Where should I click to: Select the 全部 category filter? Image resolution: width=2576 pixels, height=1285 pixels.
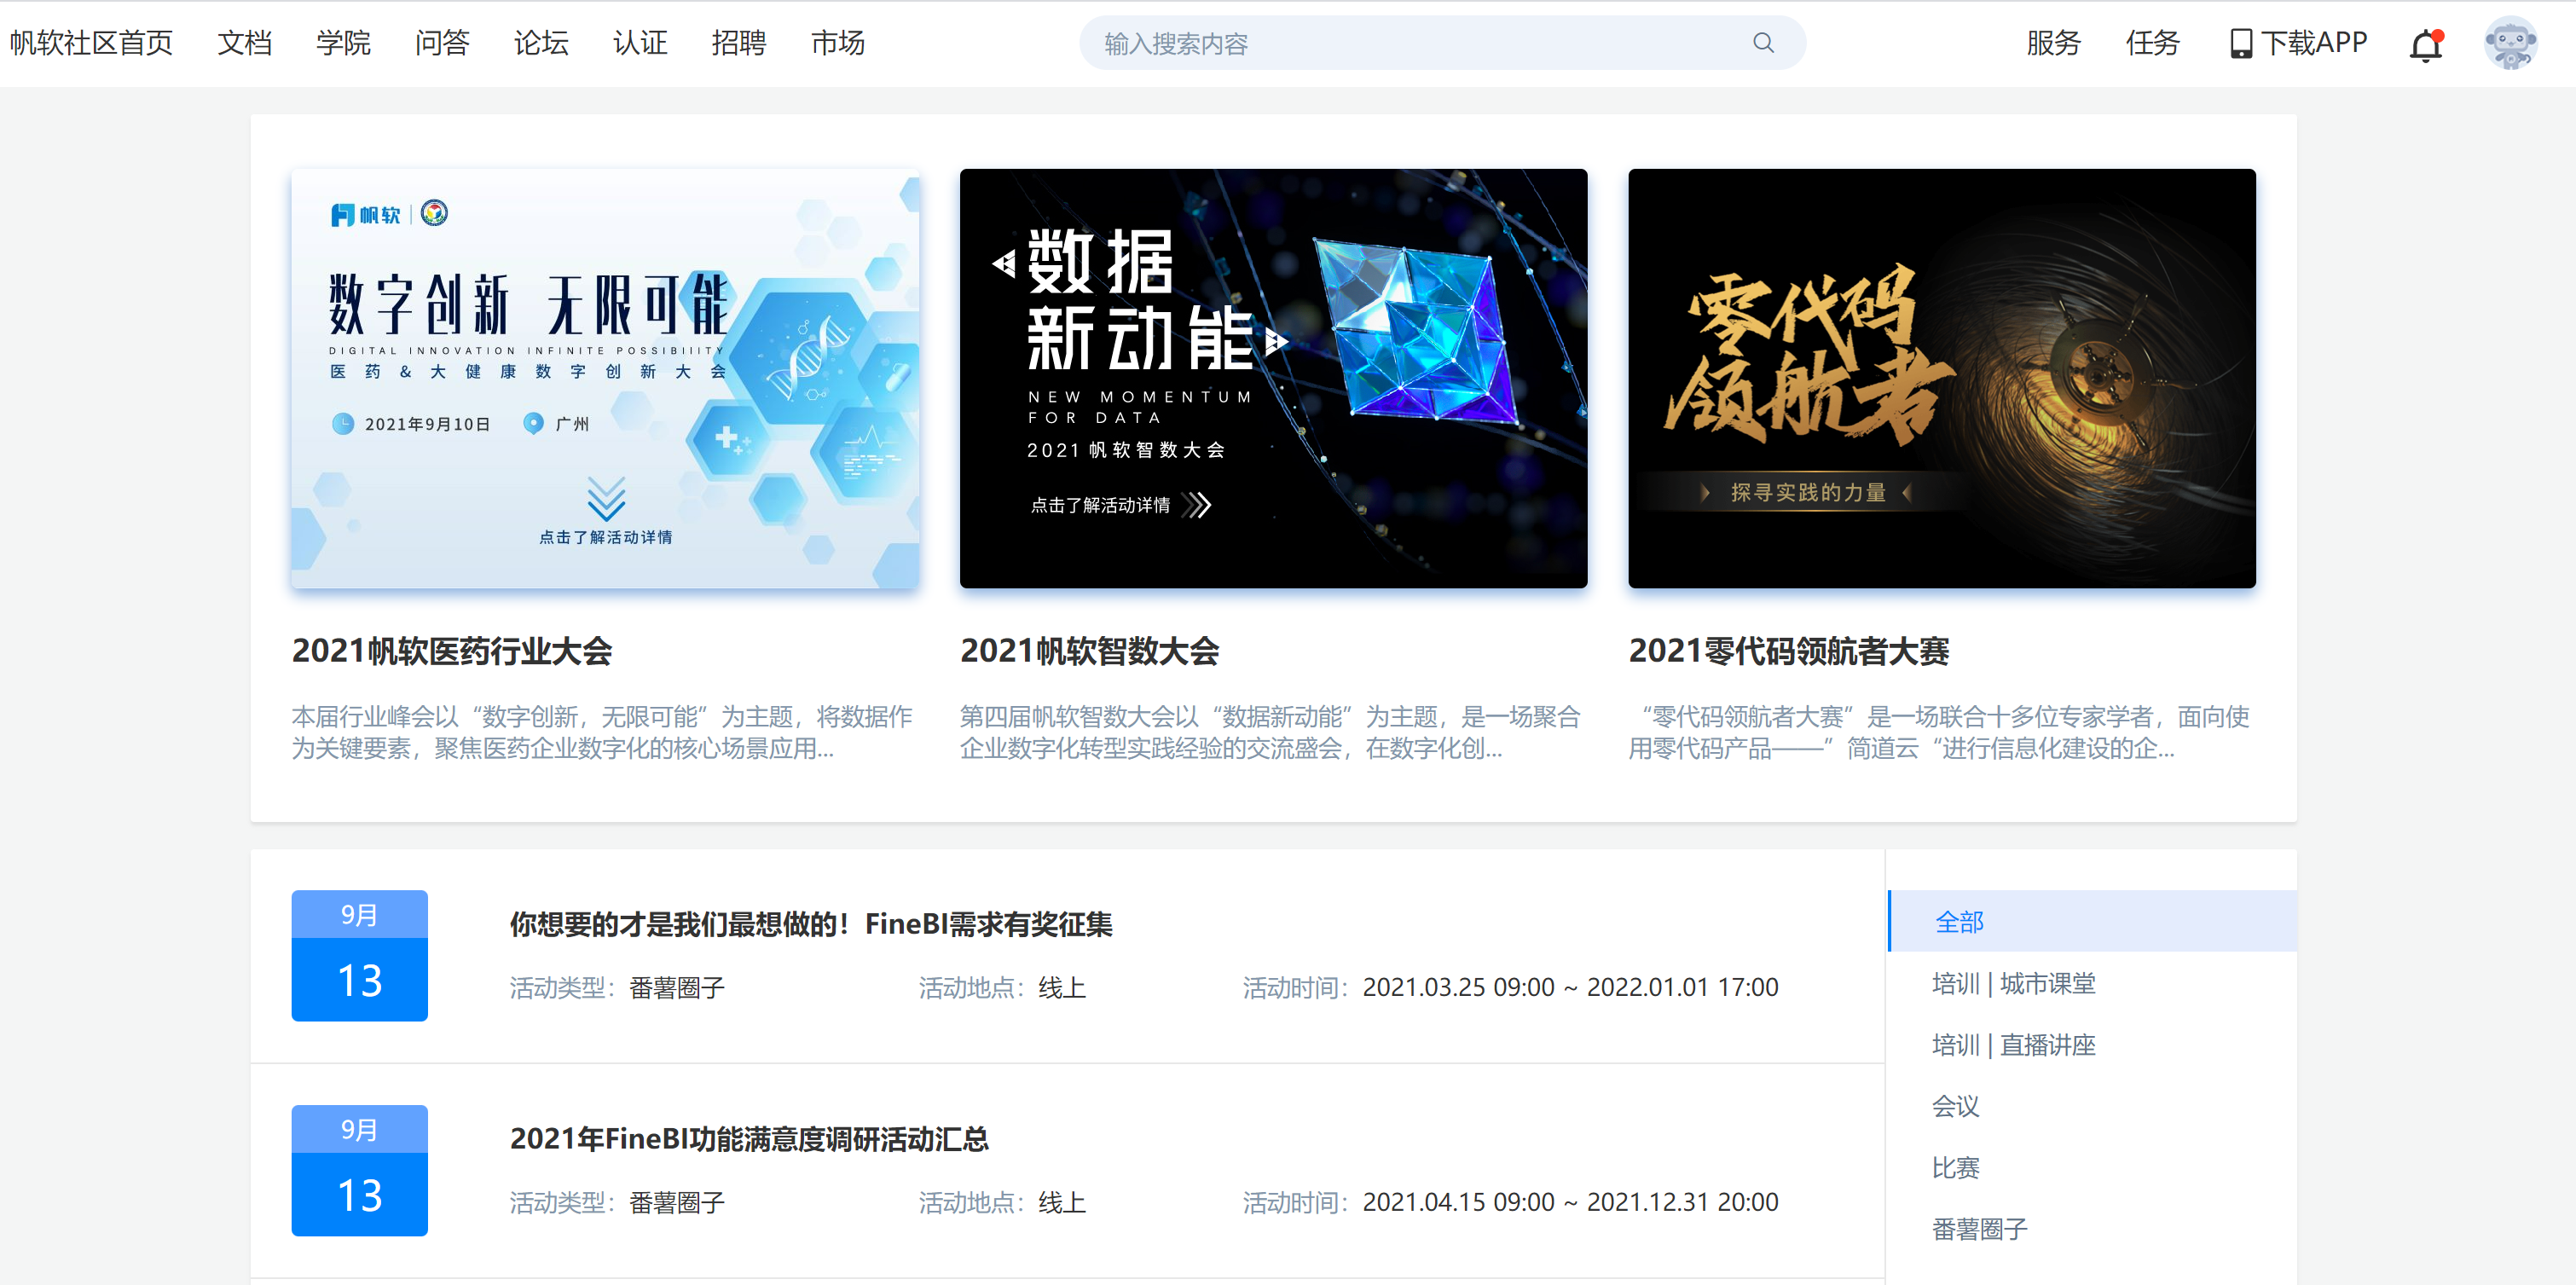(1959, 921)
